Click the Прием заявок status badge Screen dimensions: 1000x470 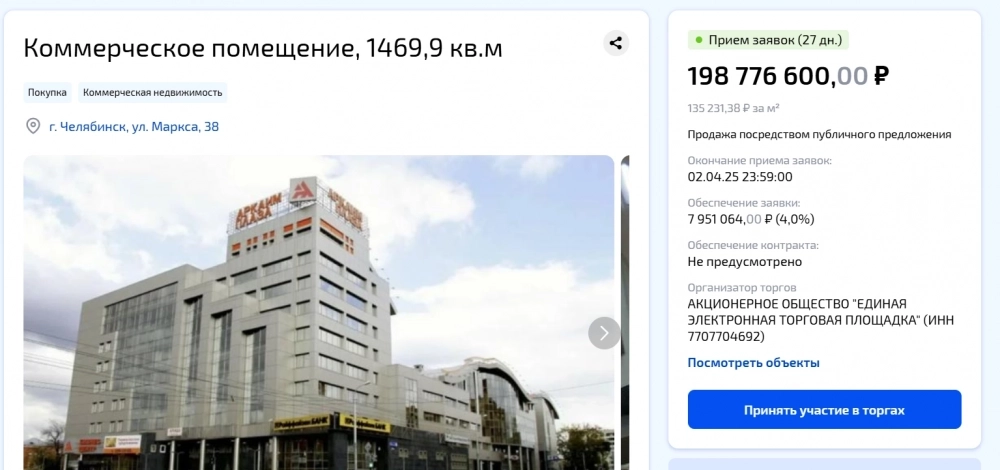click(768, 40)
